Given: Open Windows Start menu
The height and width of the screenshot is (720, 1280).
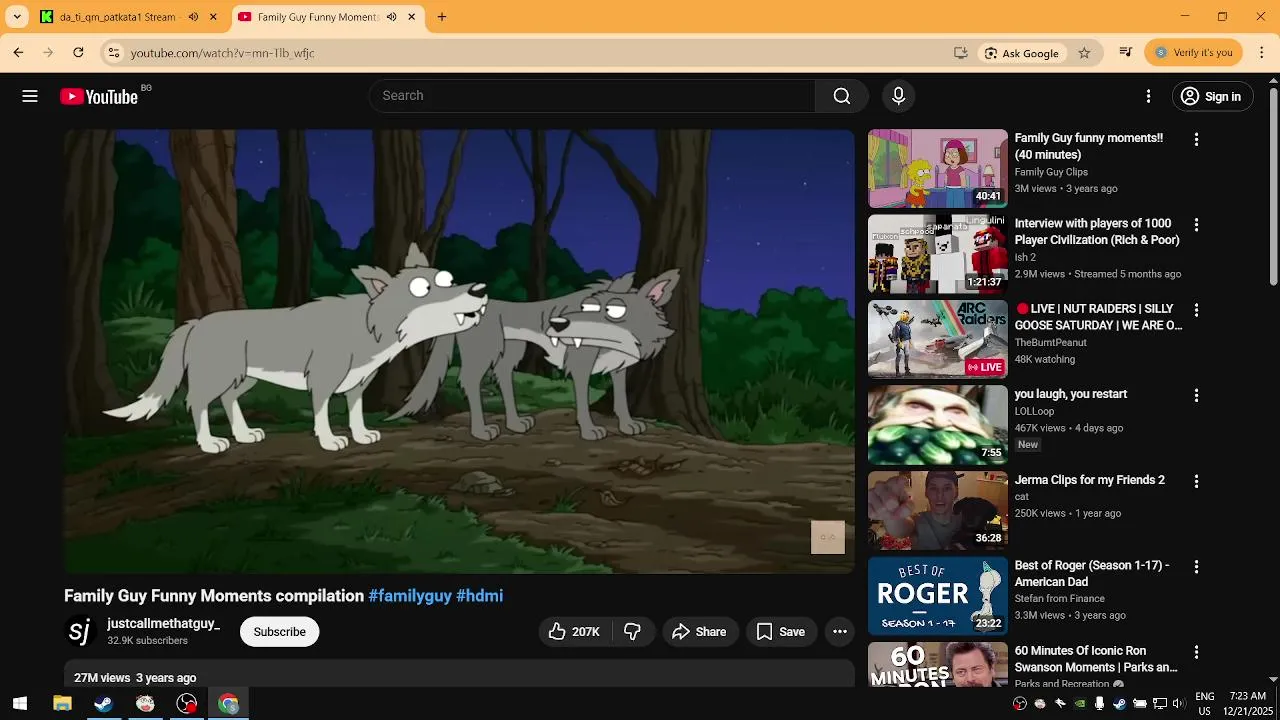Looking at the screenshot, I should [x=20, y=704].
